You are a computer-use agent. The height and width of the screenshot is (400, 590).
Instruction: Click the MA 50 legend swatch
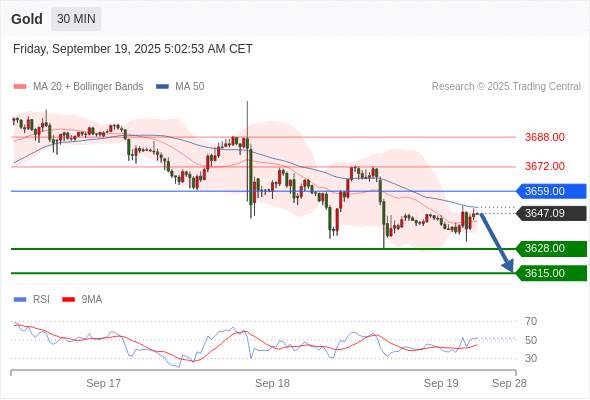click(162, 87)
